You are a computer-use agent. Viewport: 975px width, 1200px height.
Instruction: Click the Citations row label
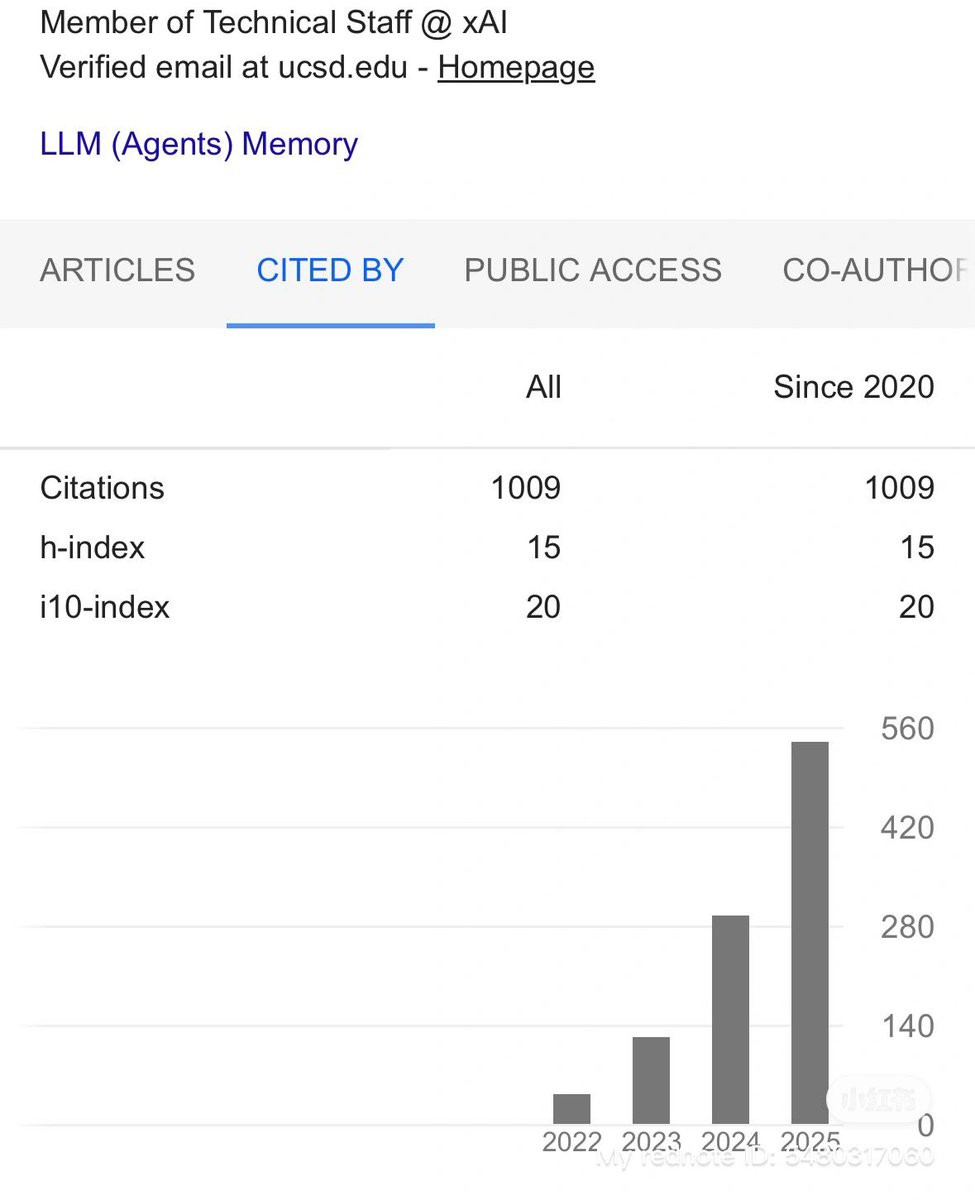(102, 488)
